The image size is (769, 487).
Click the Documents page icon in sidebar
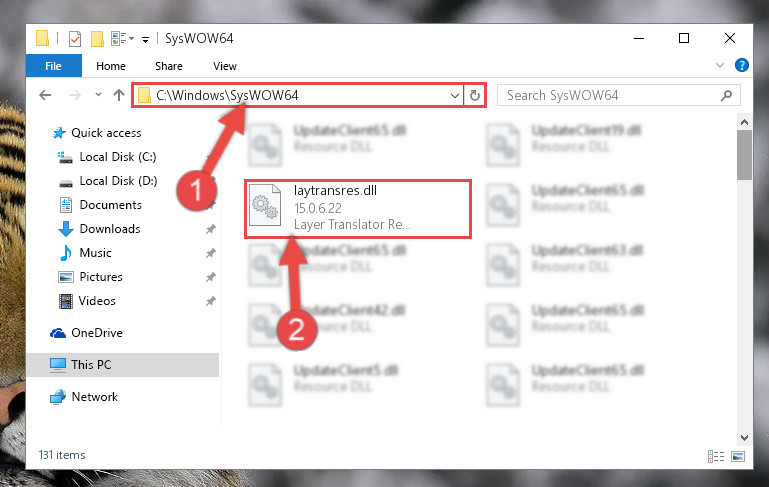[66, 205]
